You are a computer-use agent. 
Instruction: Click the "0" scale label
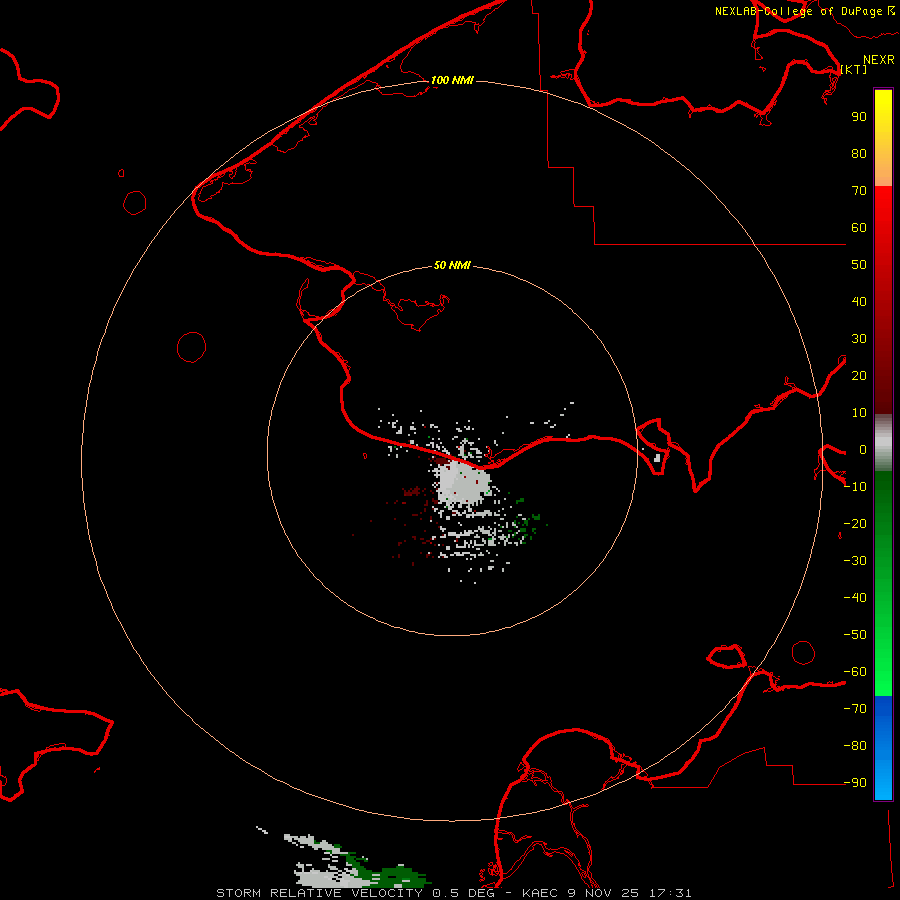863,449
